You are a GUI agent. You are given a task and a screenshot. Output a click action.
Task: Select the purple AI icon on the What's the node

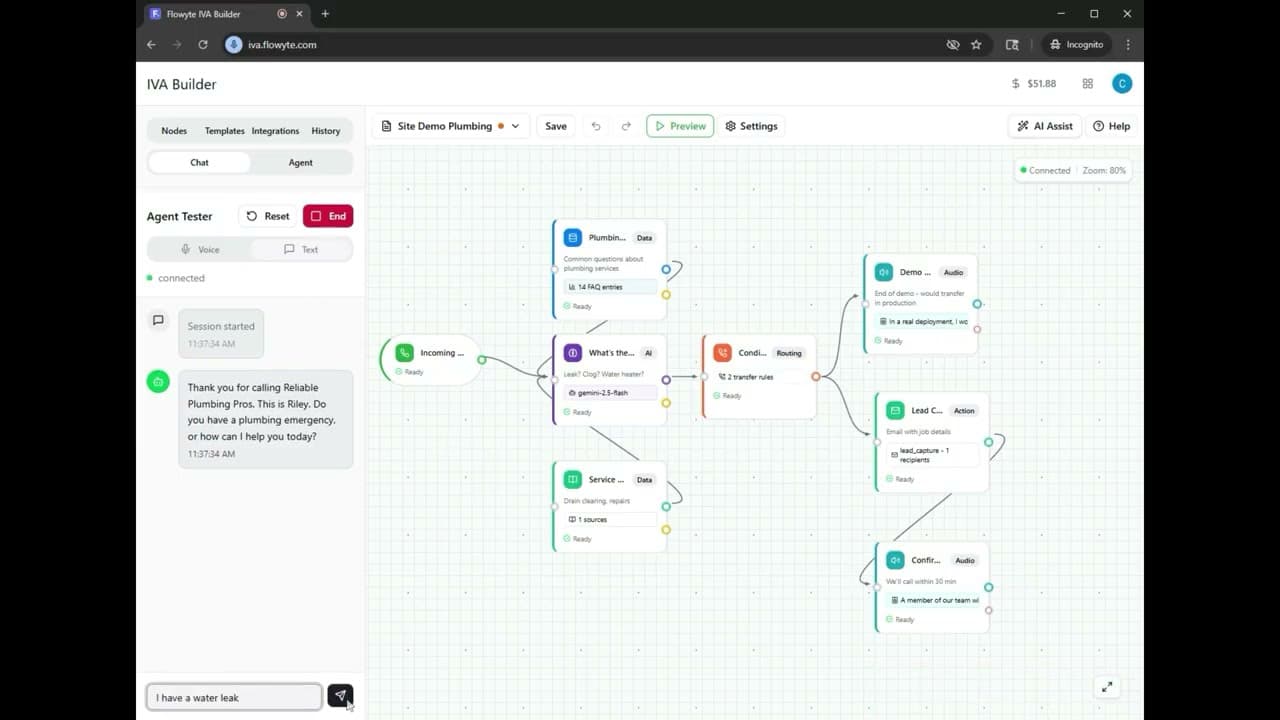[572, 352]
